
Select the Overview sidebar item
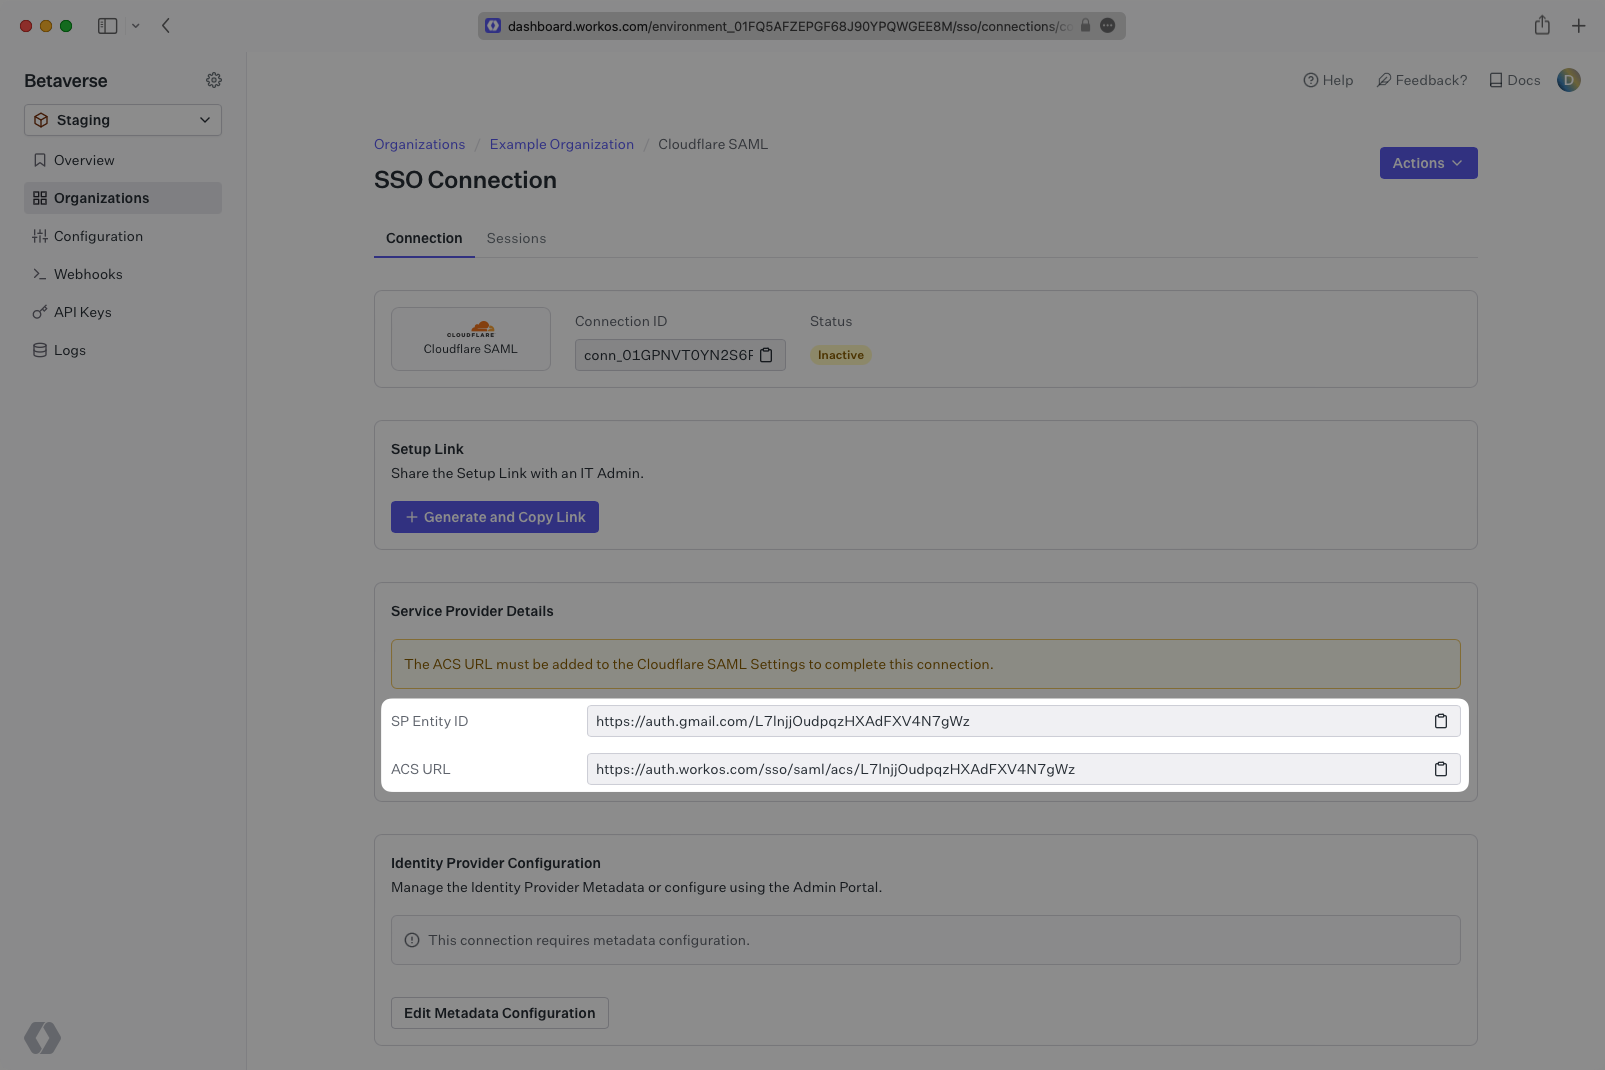coord(84,160)
